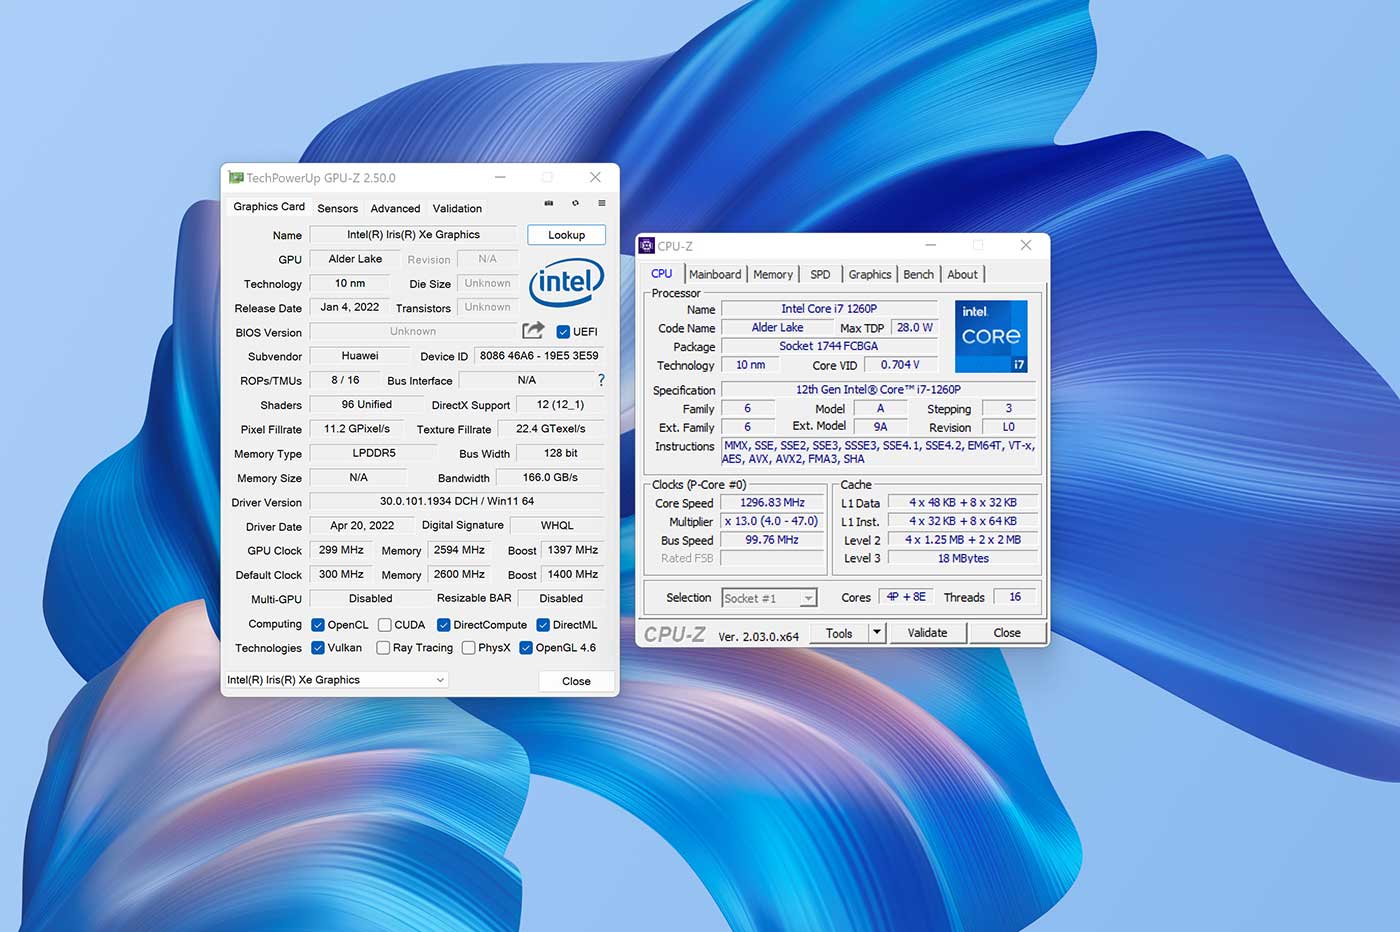Click the Close button in GPU-Z
This screenshot has height=932, width=1400.
tap(576, 681)
